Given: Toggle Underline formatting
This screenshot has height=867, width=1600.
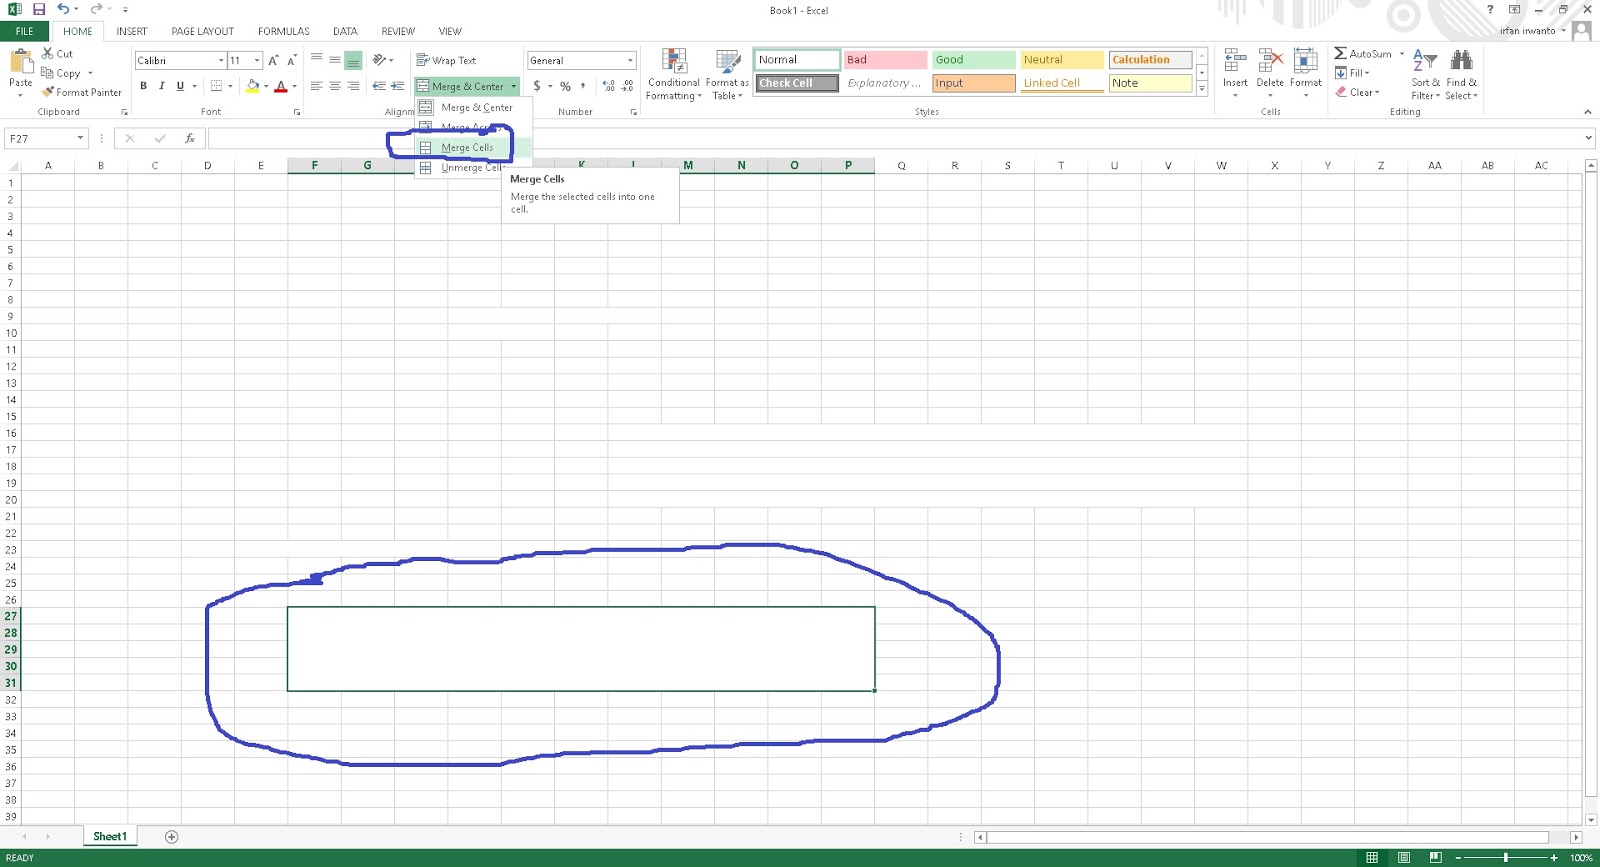Looking at the screenshot, I should (180, 86).
